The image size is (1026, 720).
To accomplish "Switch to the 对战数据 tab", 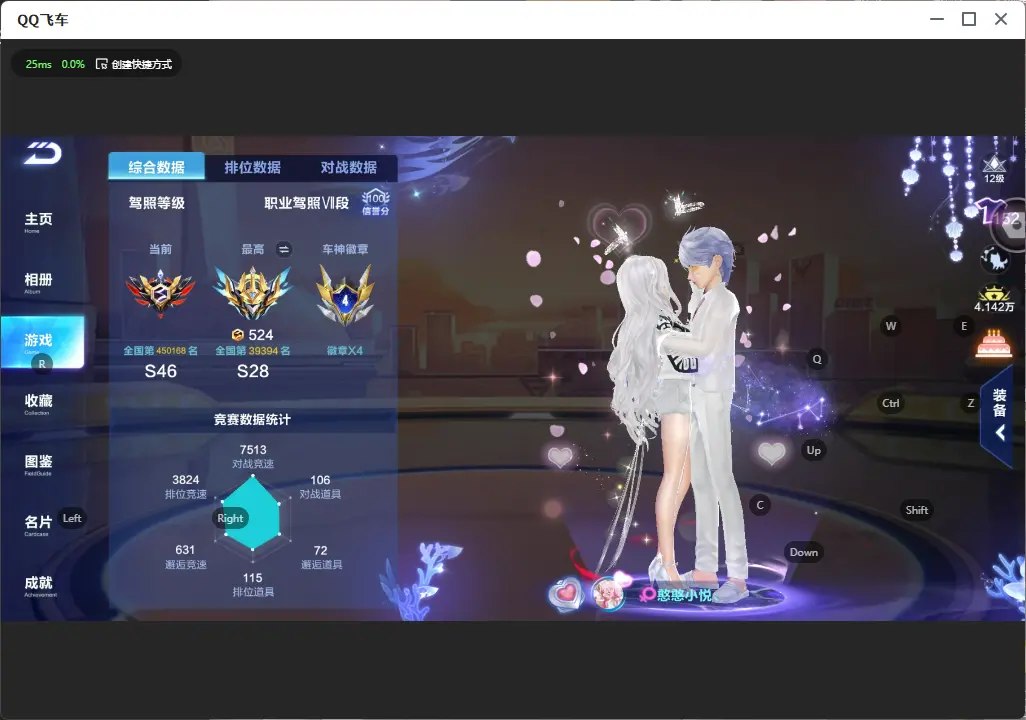I will 349,167.
